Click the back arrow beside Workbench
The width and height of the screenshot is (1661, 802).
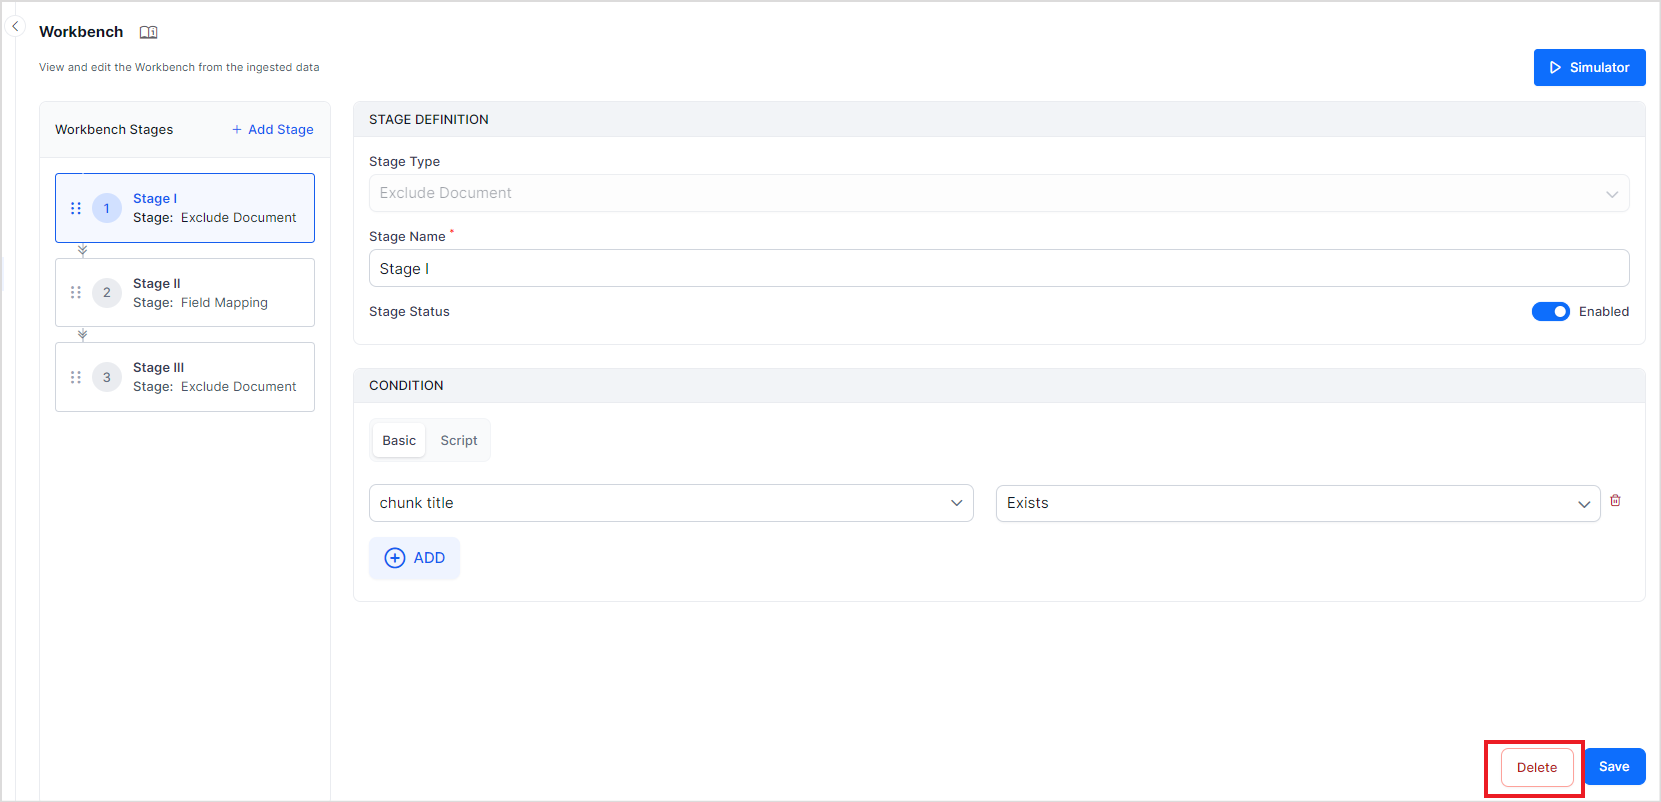click(16, 27)
